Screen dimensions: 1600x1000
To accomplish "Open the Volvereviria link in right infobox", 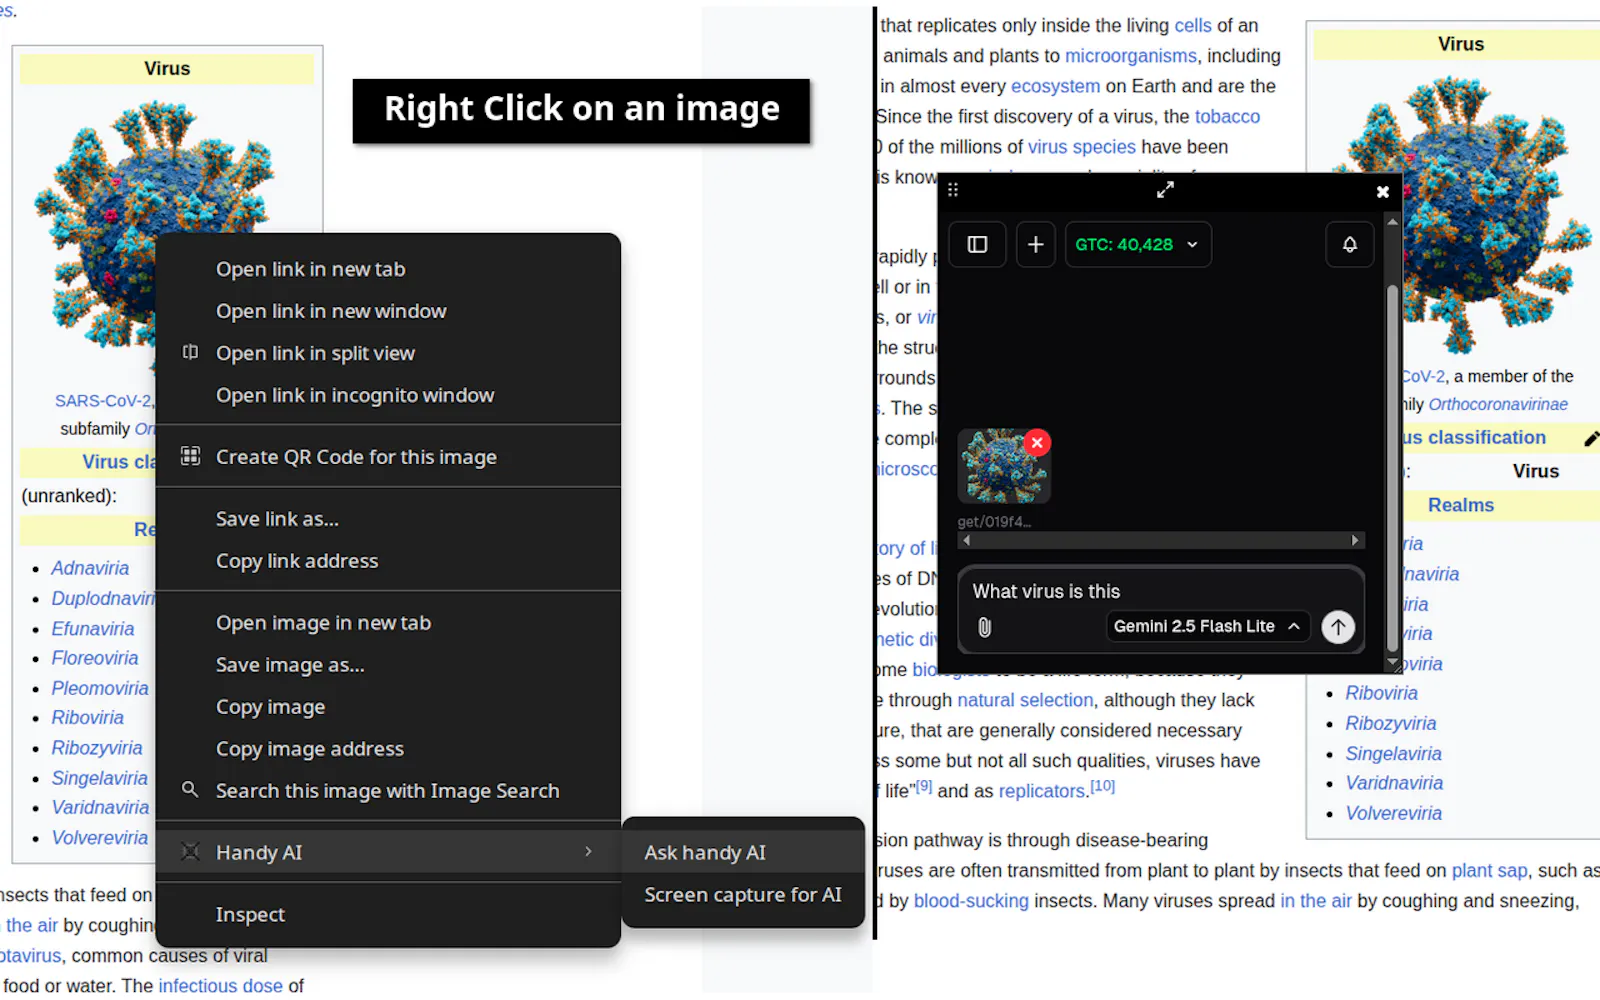I will click(x=1393, y=813).
